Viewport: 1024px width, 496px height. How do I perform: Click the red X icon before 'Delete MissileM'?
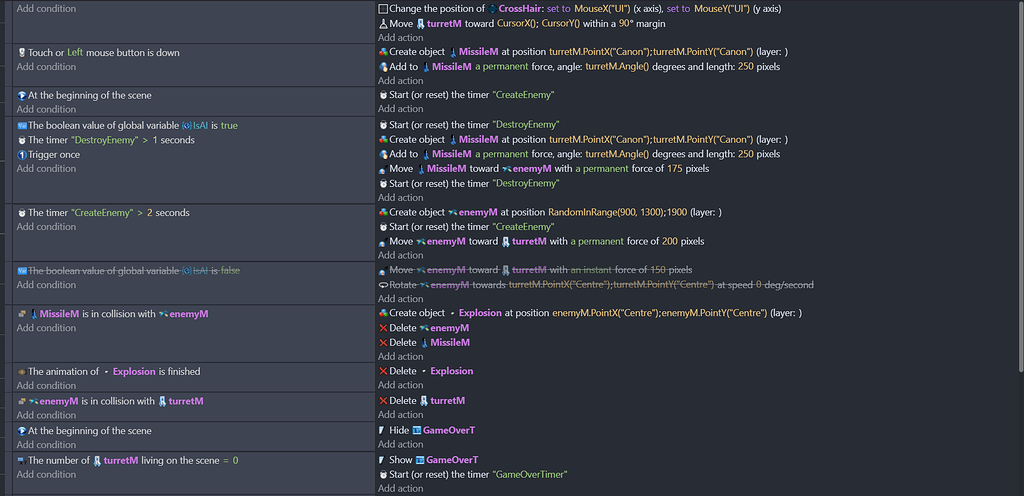click(383, 343)
